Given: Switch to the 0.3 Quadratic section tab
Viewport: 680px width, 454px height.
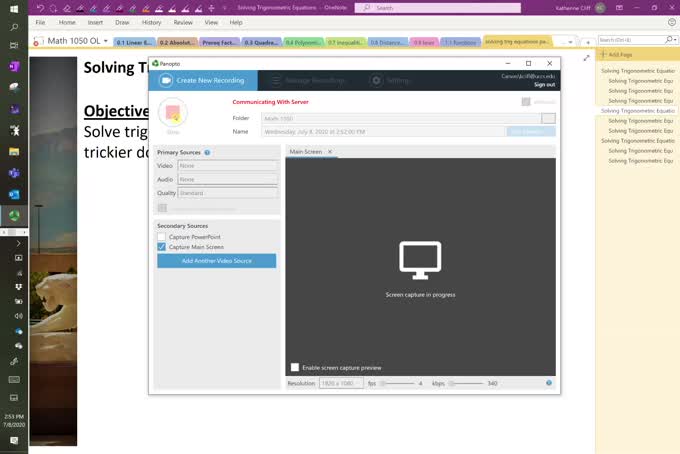Looking at the screenshot, I should [x=262, y=43].
